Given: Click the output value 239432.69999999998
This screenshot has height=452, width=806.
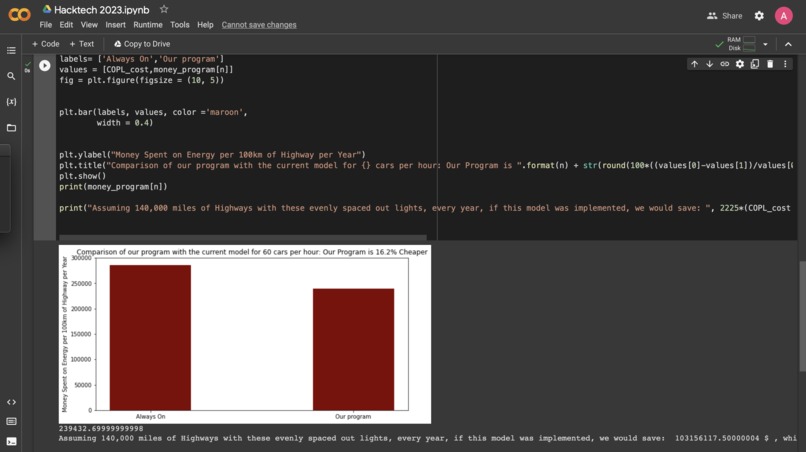Looking at the screenshot, I should pyautogui.click(x=101, y=428).
